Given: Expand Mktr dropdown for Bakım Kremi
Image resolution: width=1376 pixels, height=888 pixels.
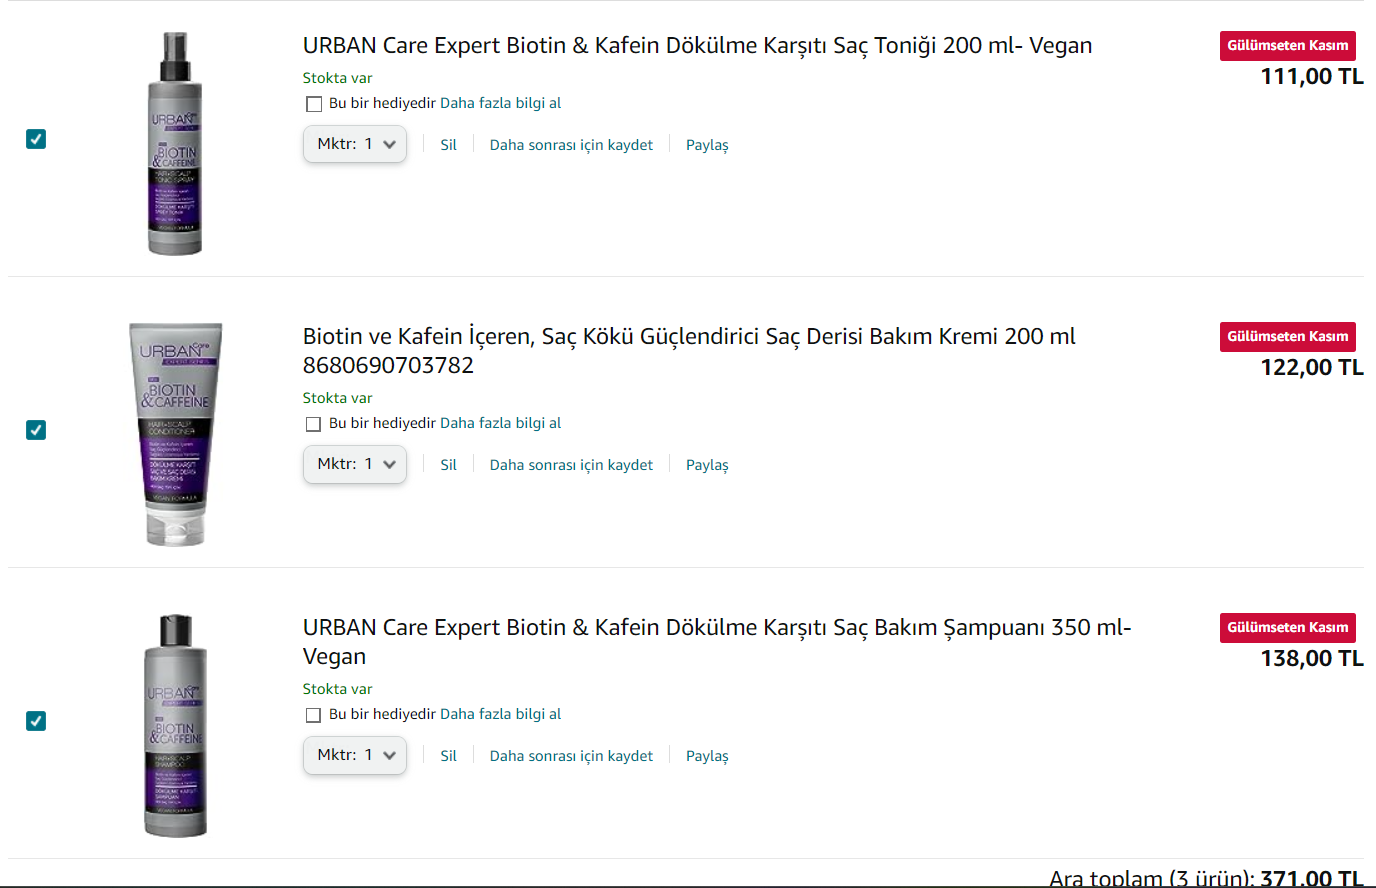Looking at the screenshot, I should click(355, 464).
